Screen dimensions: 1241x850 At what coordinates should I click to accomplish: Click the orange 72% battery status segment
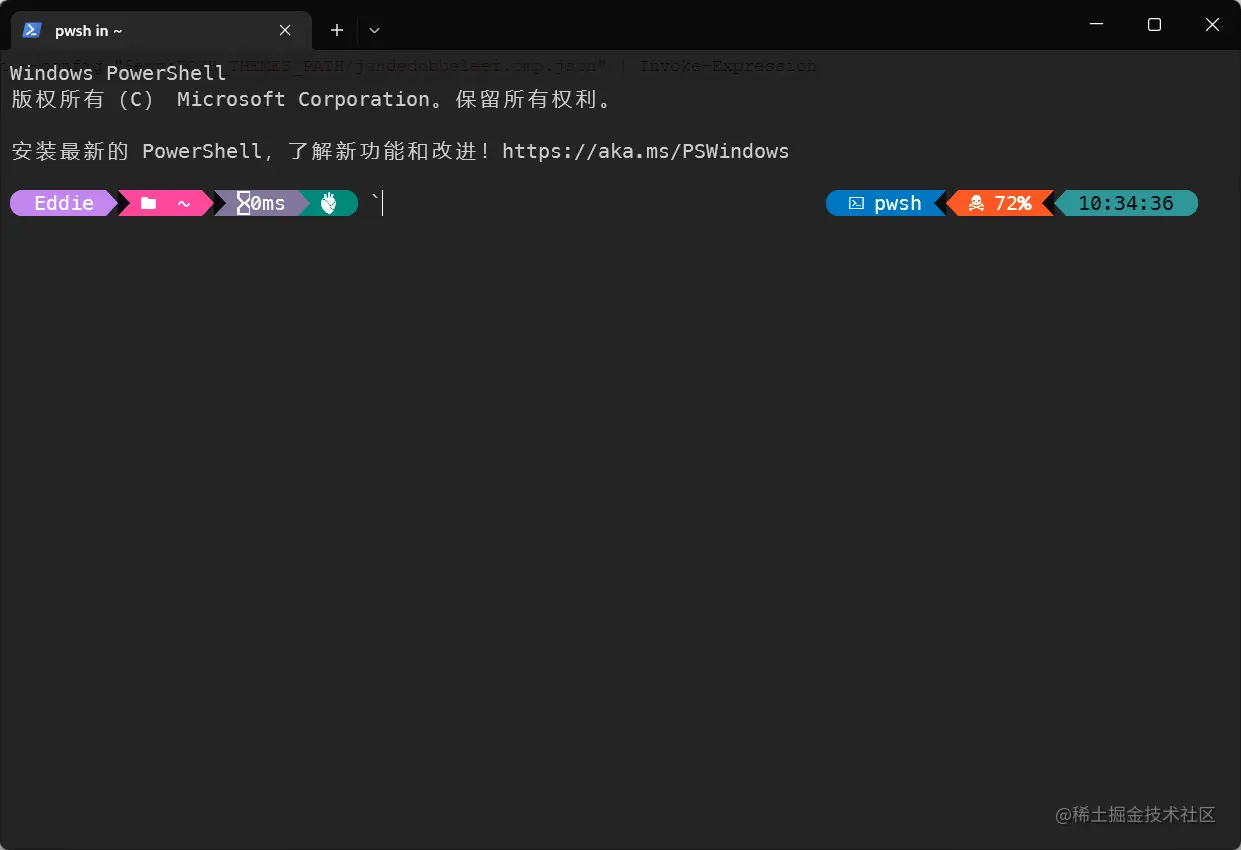(1002, 203)
